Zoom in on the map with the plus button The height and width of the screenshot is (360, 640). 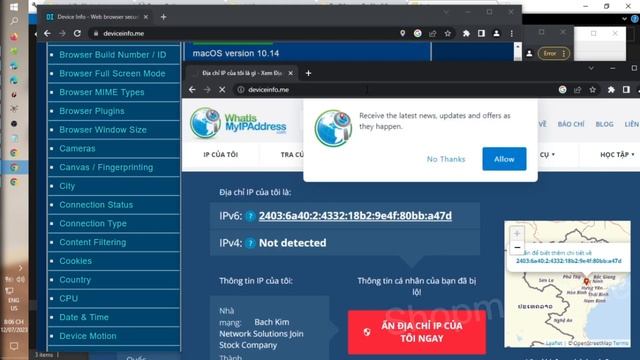[517, 234]
